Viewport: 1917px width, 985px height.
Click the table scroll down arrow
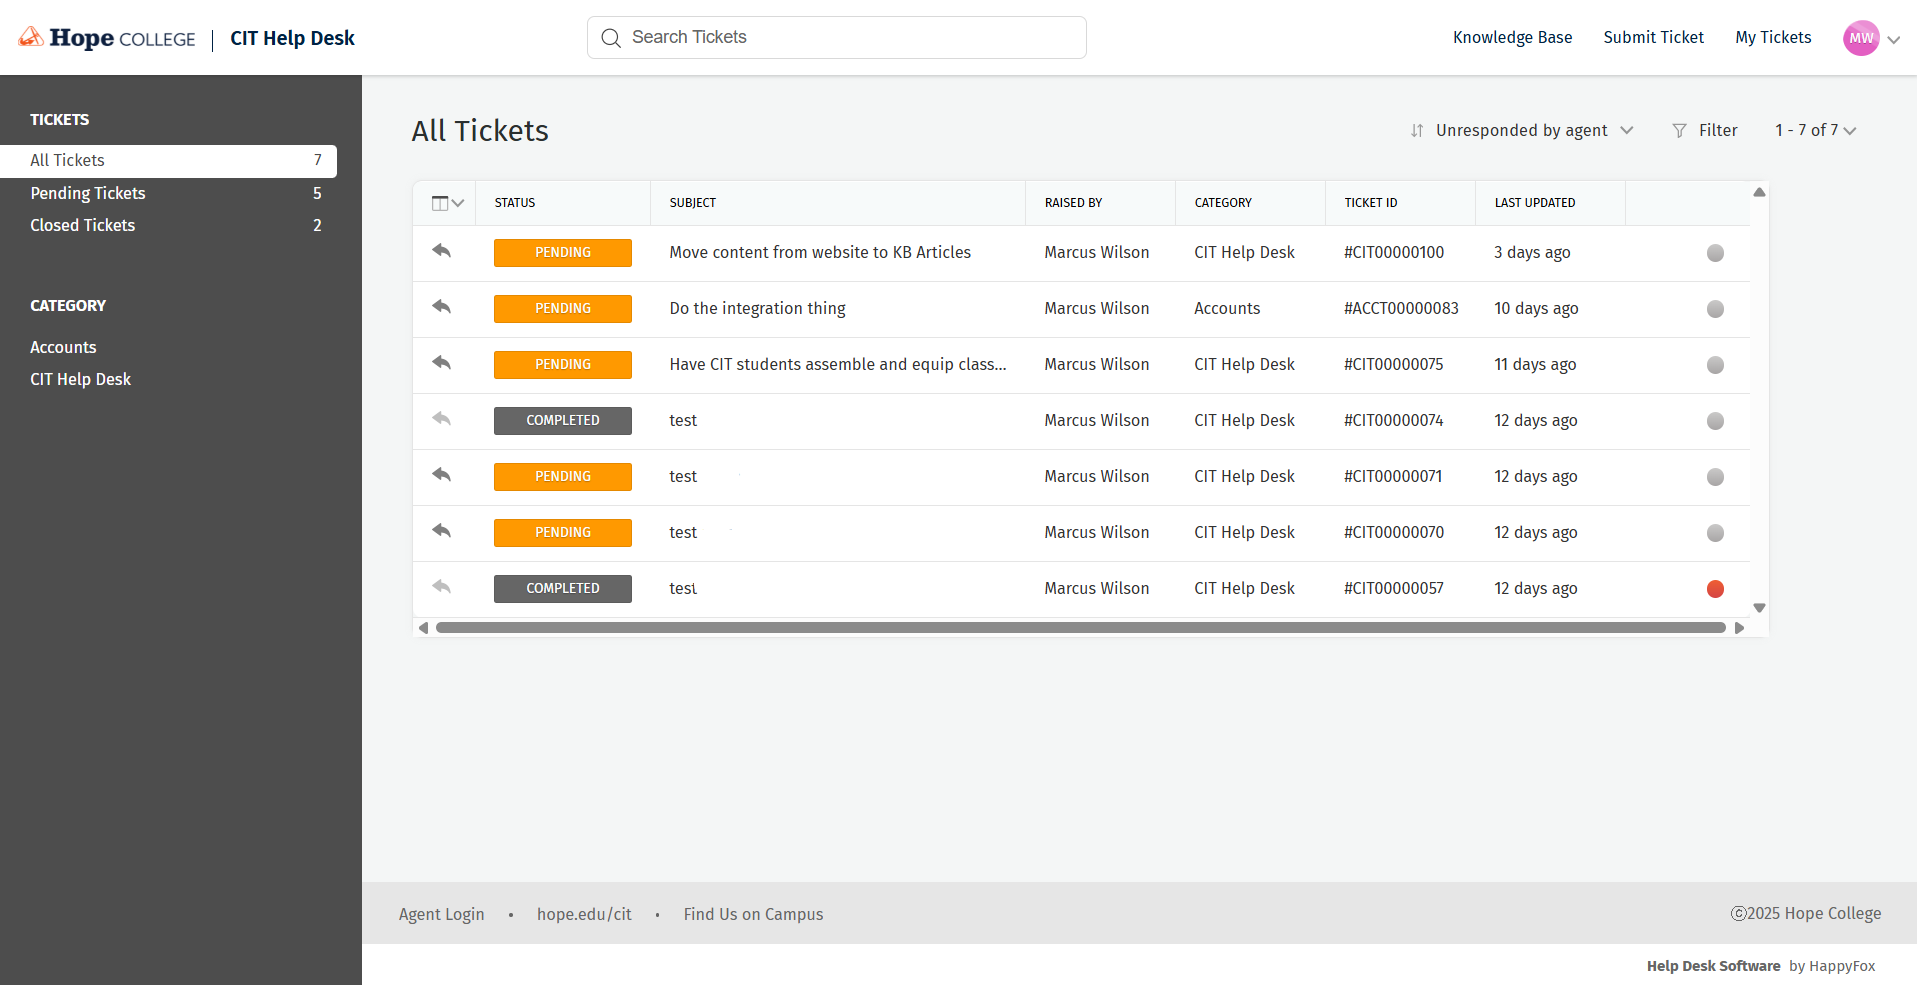click(x=1759, y=608)
